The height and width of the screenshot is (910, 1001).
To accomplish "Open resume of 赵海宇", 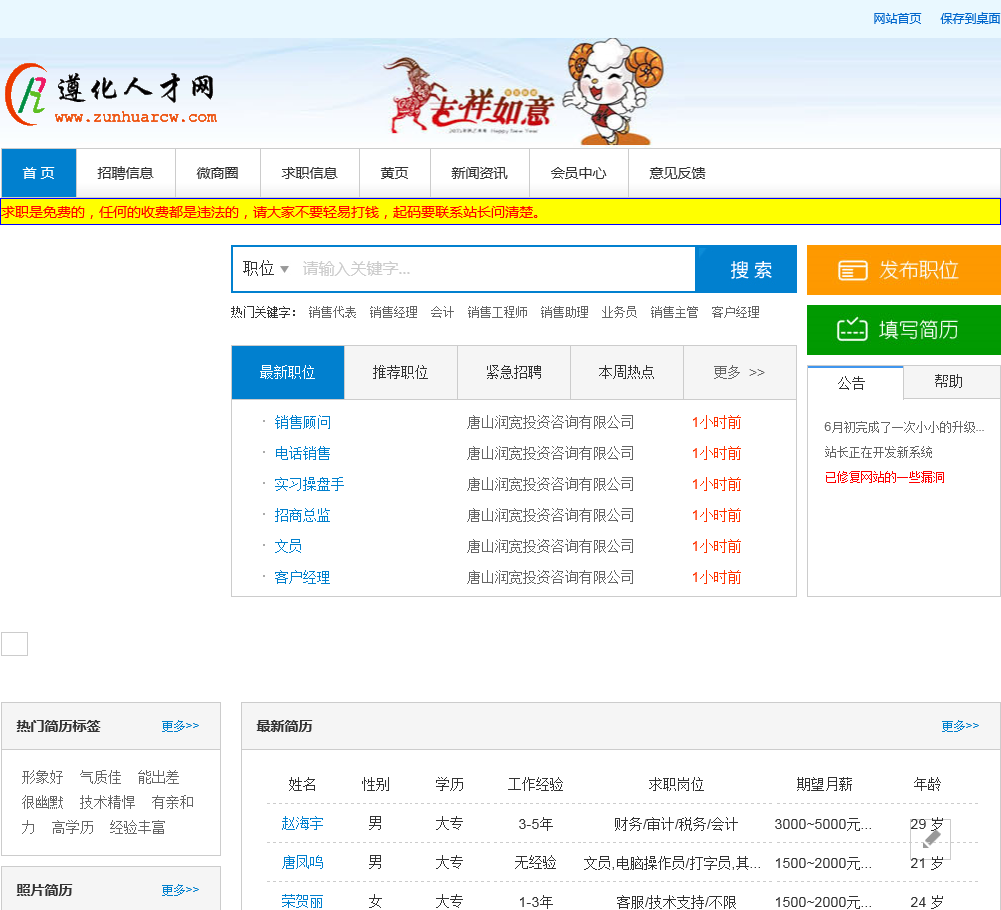I will (x=303, y=824).
